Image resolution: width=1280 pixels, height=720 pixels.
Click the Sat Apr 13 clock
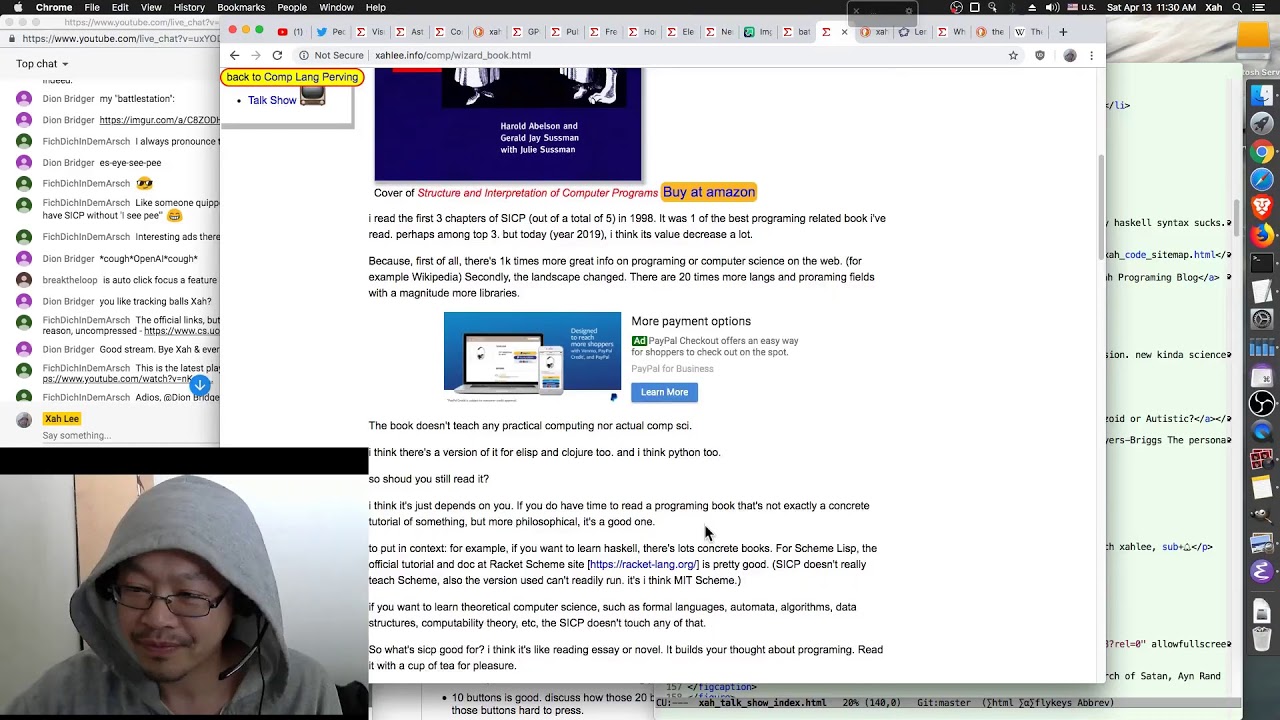(1154, 8)
